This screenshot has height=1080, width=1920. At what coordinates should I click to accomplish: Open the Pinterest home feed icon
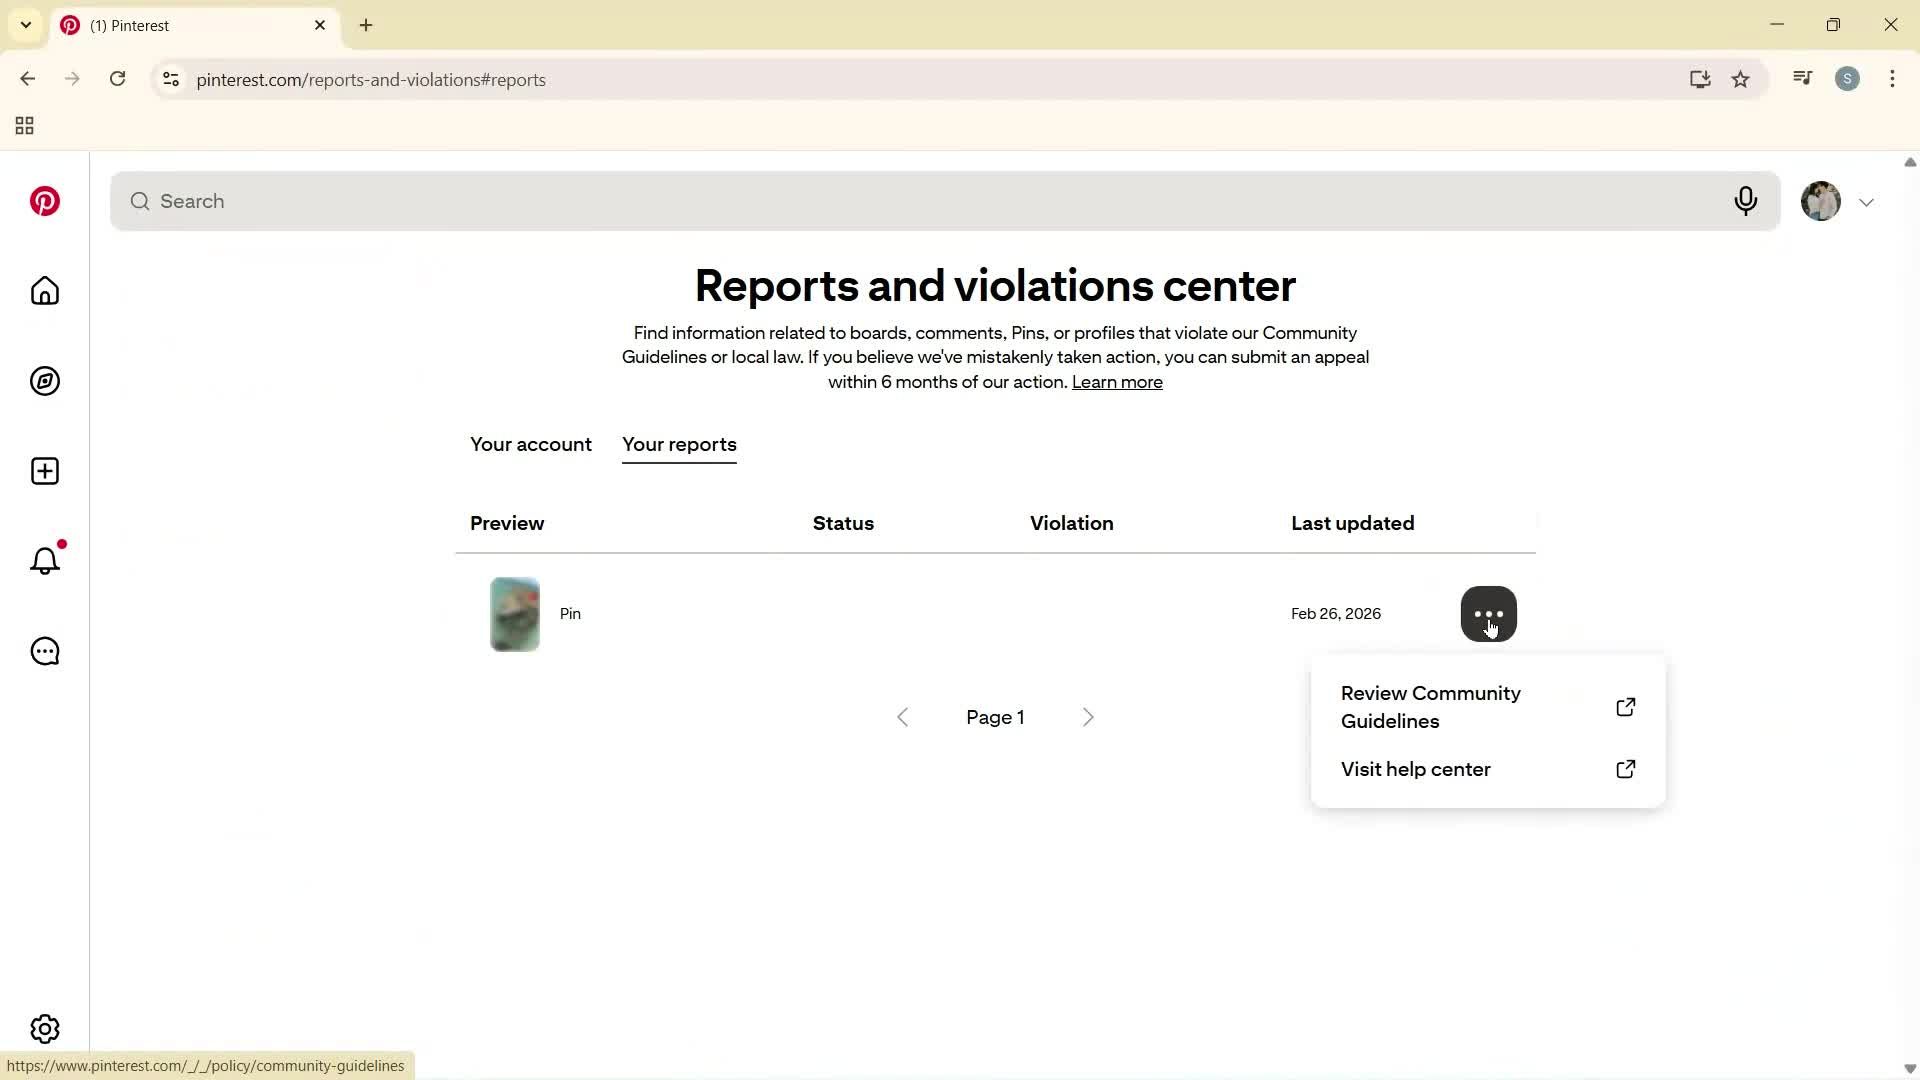(x=44, y=291)
